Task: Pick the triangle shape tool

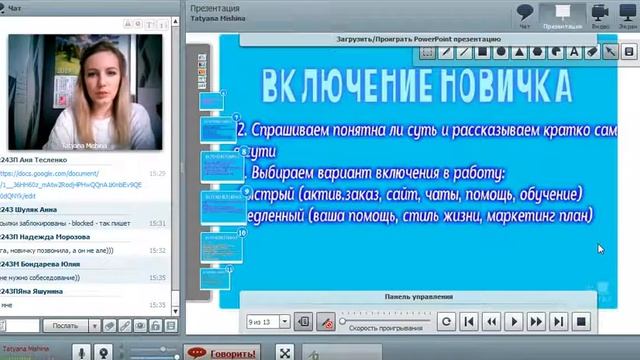Action: click(519, 52)
